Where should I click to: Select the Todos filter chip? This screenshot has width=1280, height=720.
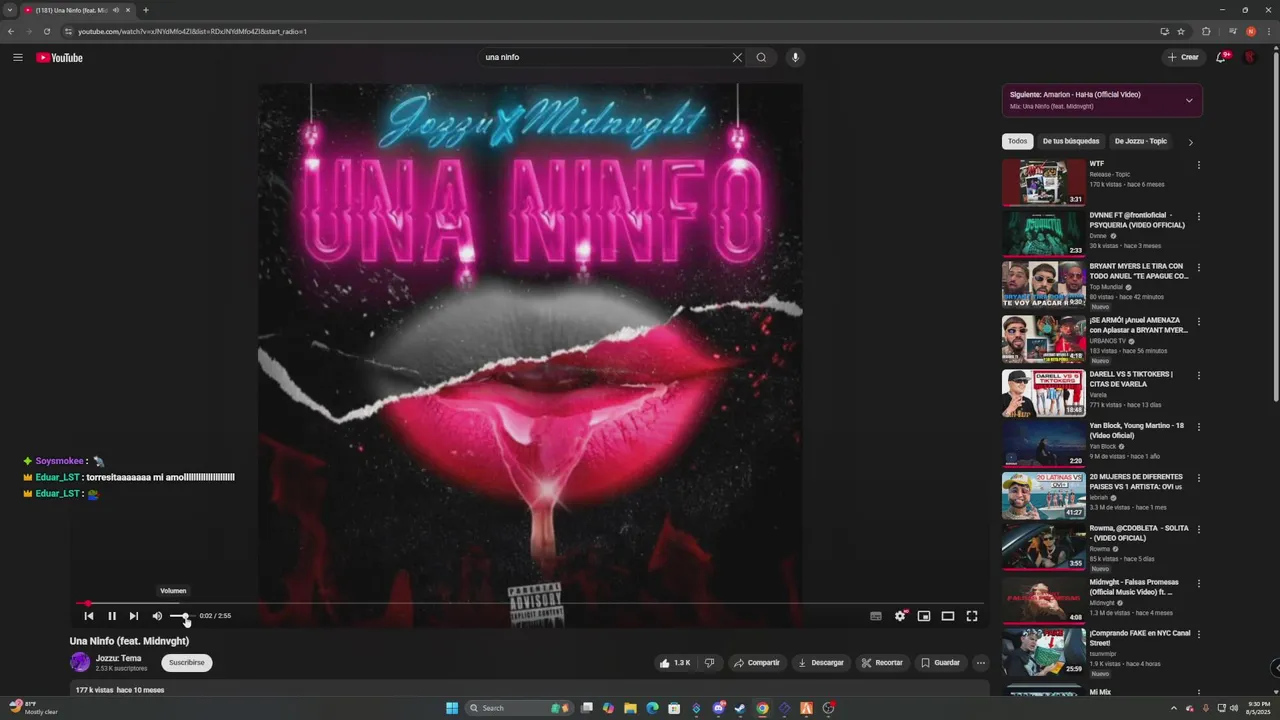pos(1017,141)
